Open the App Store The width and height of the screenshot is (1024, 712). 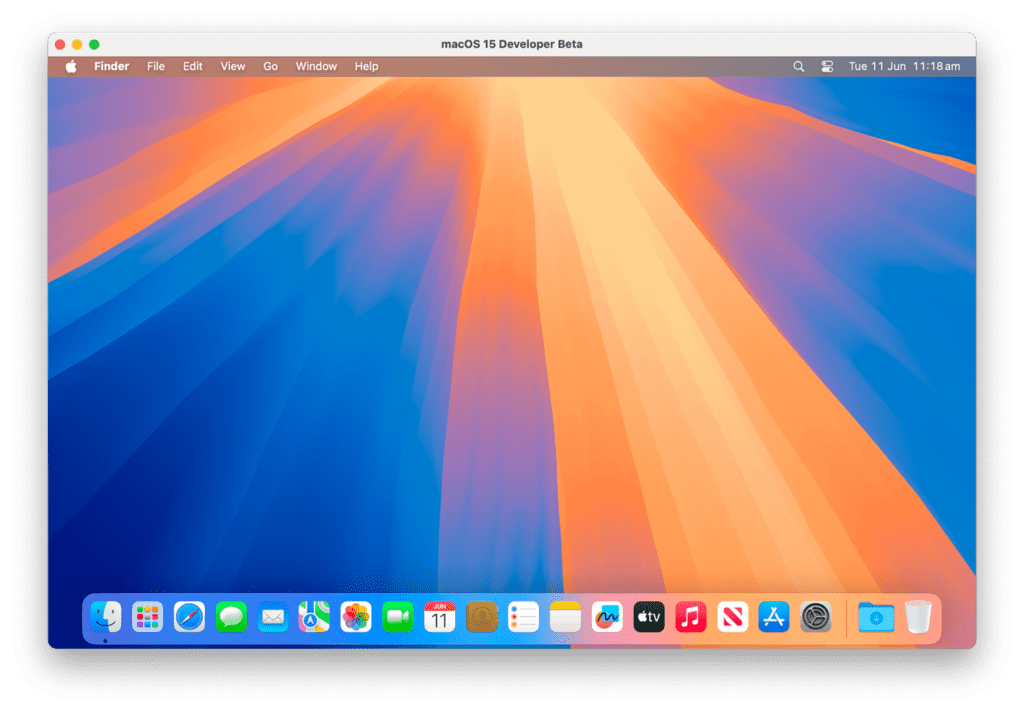click(775, 617)
